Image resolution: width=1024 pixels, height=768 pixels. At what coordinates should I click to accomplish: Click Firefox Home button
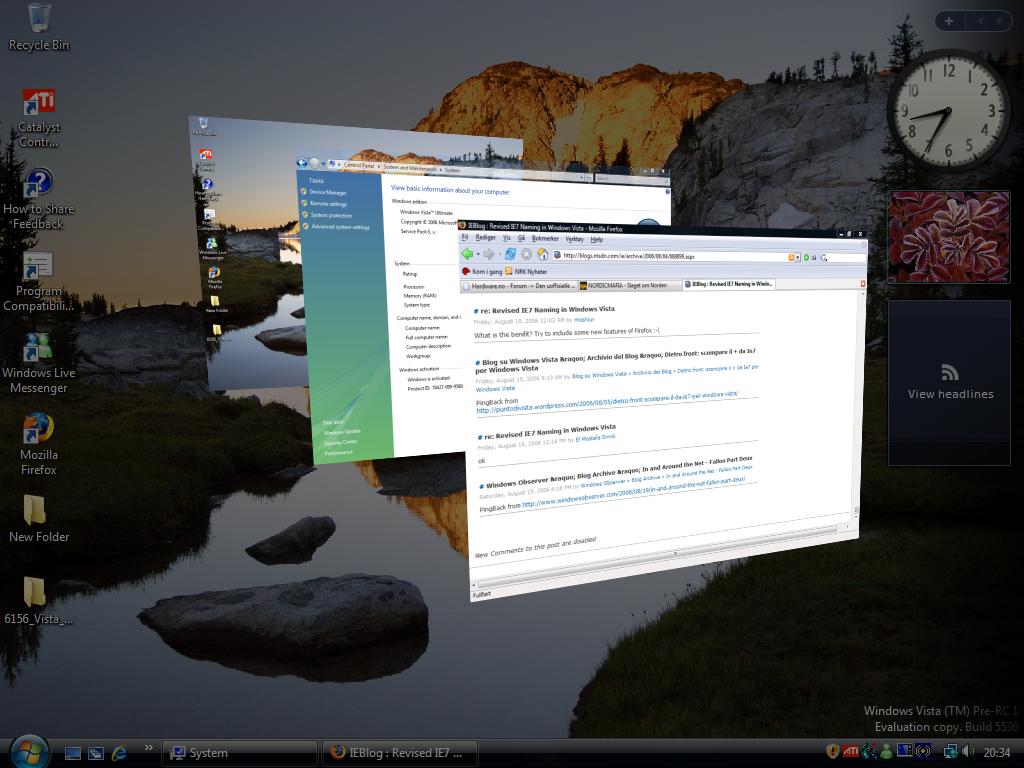pos(542,255)
